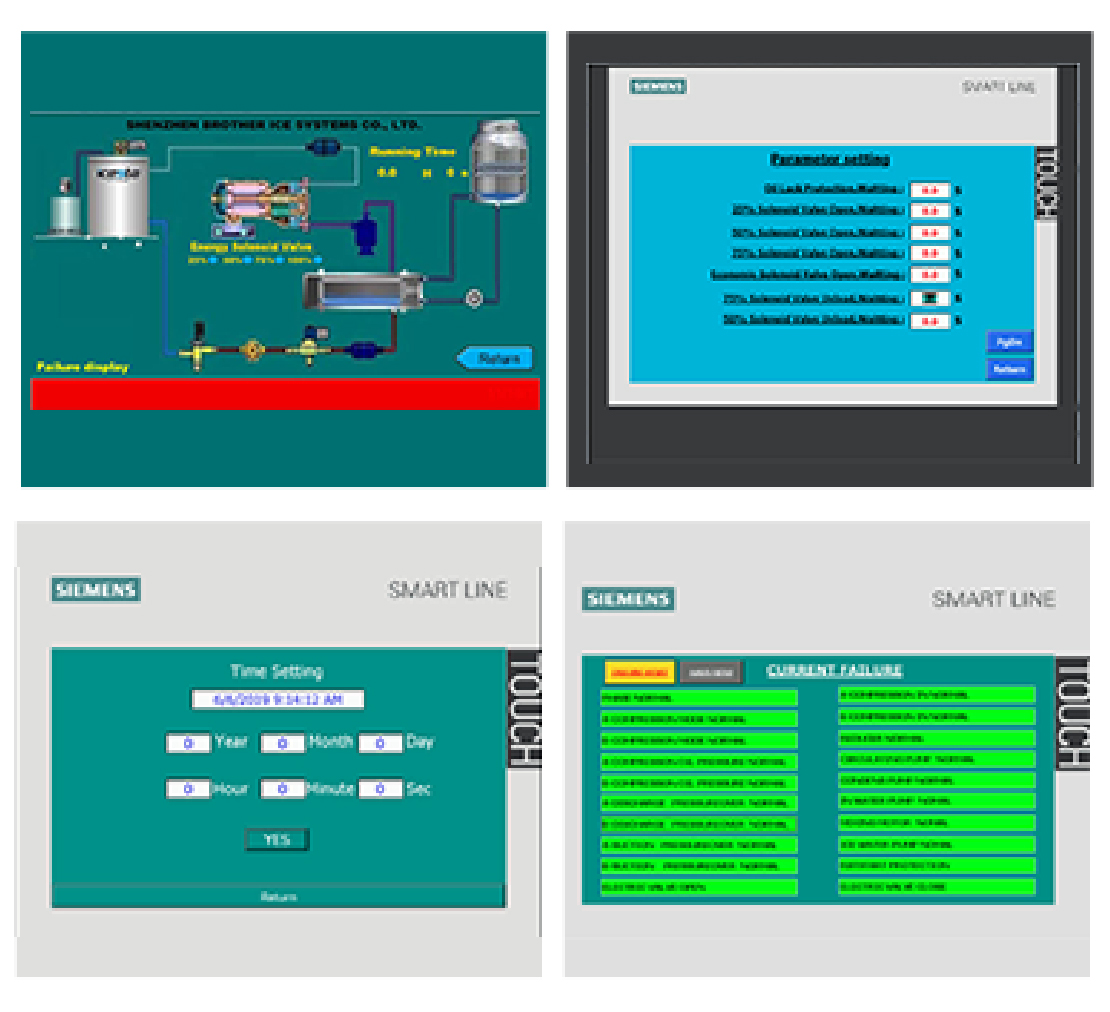The image size is (1110, 1012).
Task: Click the Year input field
Action: pyautogui.click(x=188, y=743)
